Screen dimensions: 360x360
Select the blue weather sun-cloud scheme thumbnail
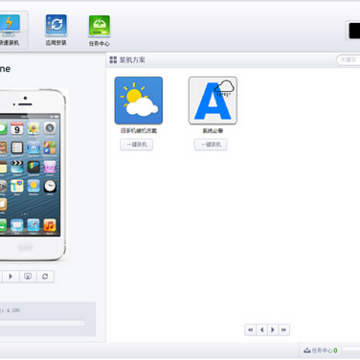click(x=139, y=100)
